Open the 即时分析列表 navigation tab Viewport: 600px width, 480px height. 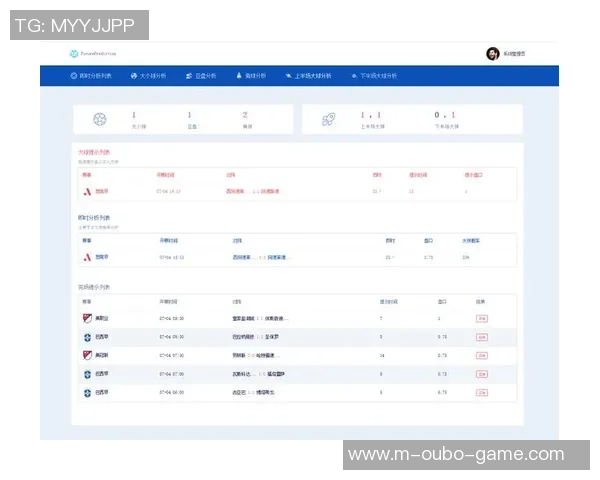pos(96,75)
